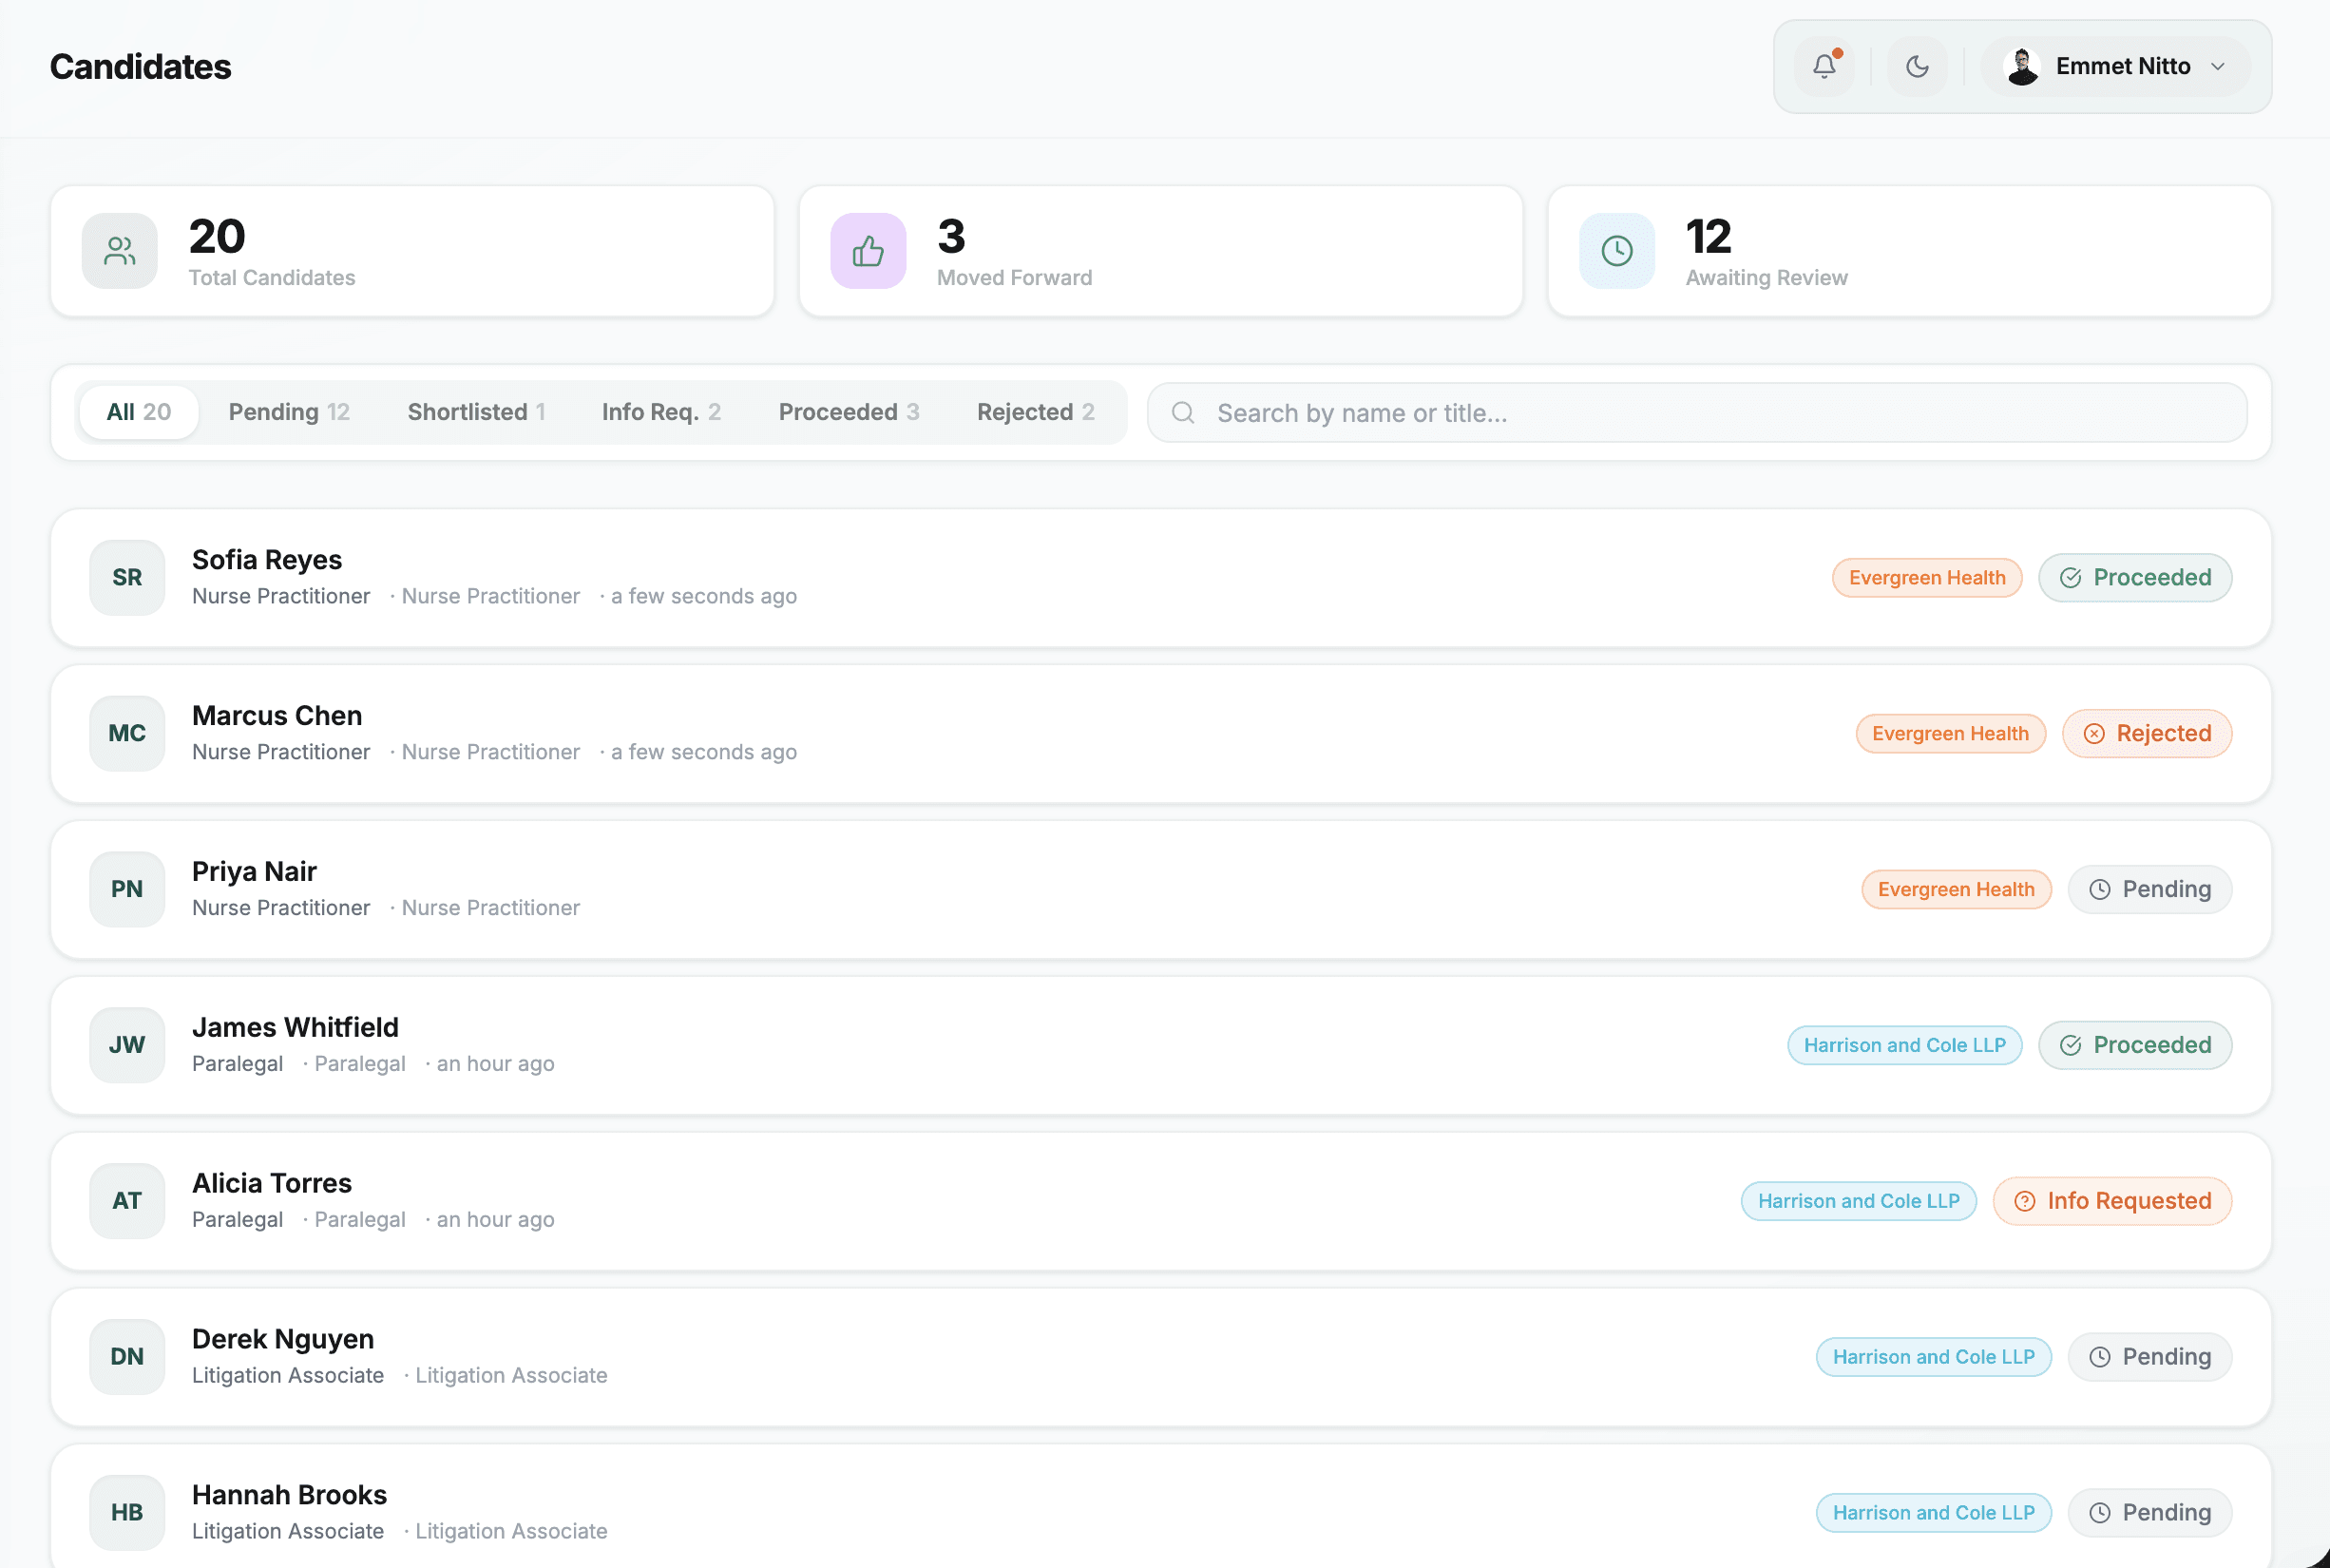Click the Proceeded check icon on Sofia Reyes

pyautogui.click(x=2072, y=577)
